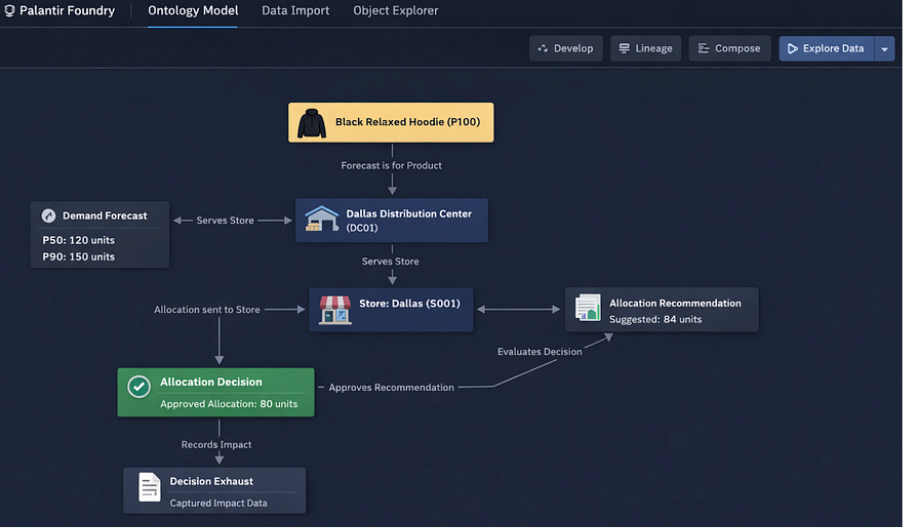Image resolution: width=903 pixels, height=528 pixels.
Task: Click the Dallas Distribution Center warehouse icon
Action: (321, 219)
